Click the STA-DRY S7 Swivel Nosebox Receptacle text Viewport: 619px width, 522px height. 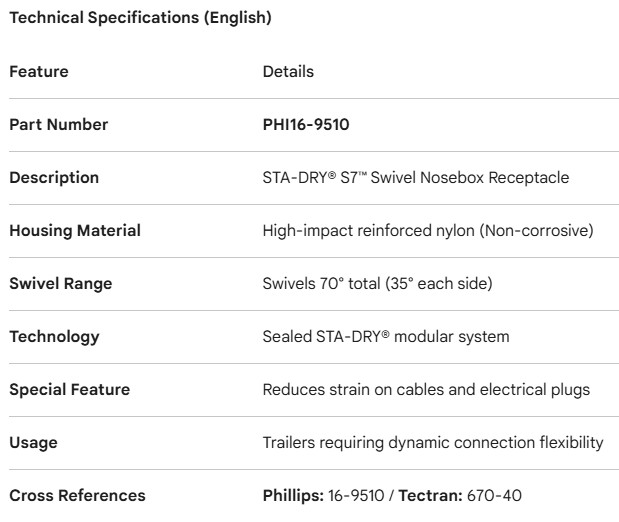coord(415,178)
